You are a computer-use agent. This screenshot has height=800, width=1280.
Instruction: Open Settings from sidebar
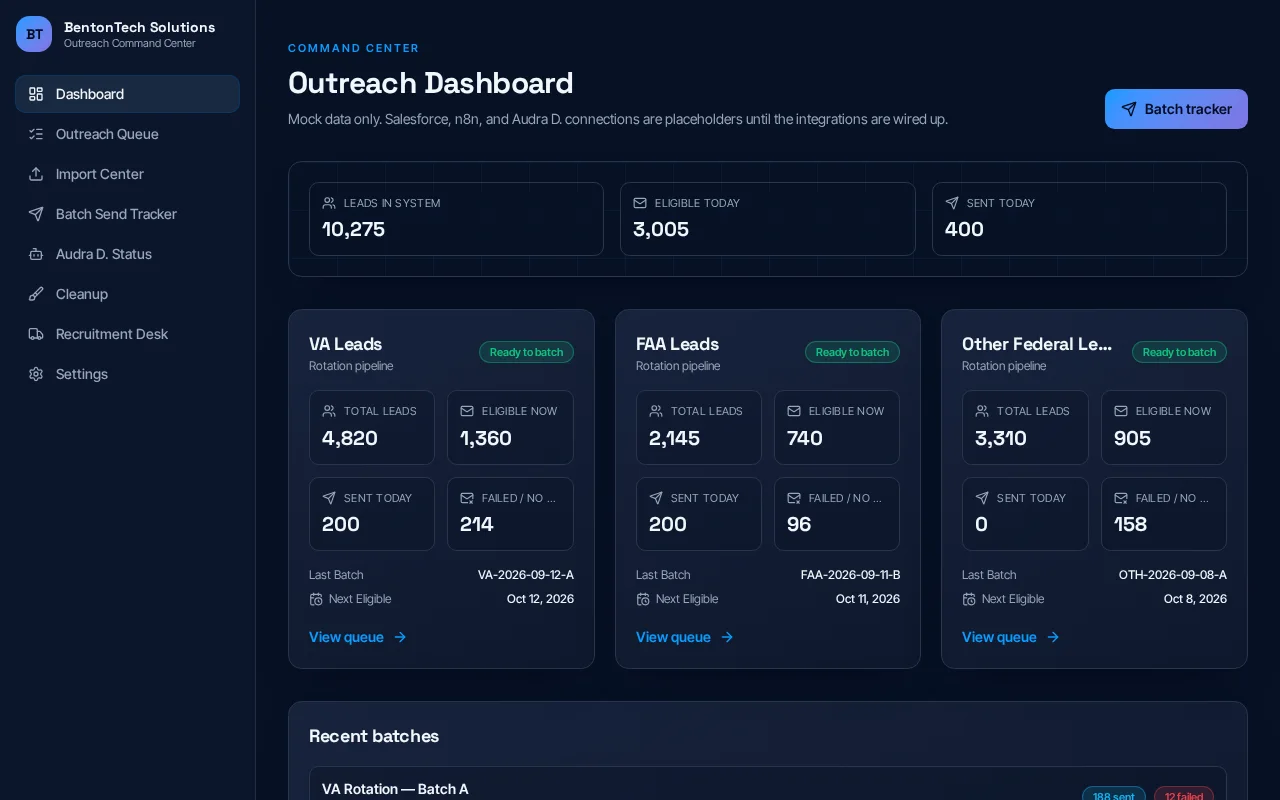[x=127, y=374]
